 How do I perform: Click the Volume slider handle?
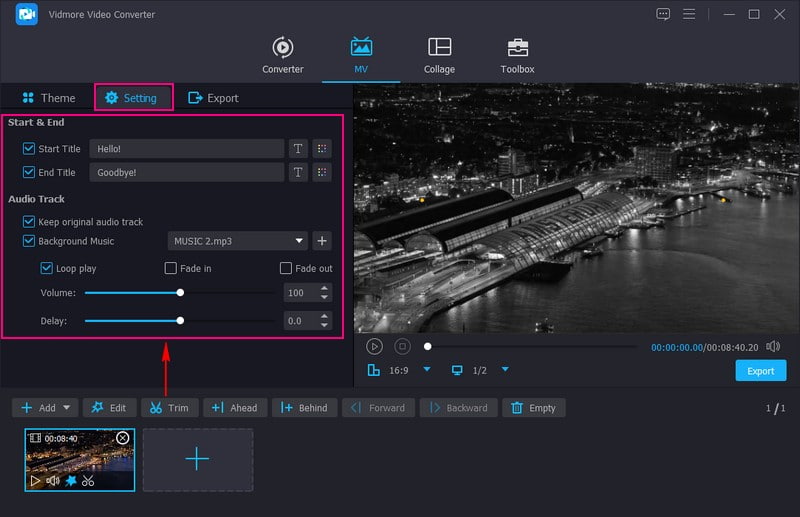(x=180, y=293)
